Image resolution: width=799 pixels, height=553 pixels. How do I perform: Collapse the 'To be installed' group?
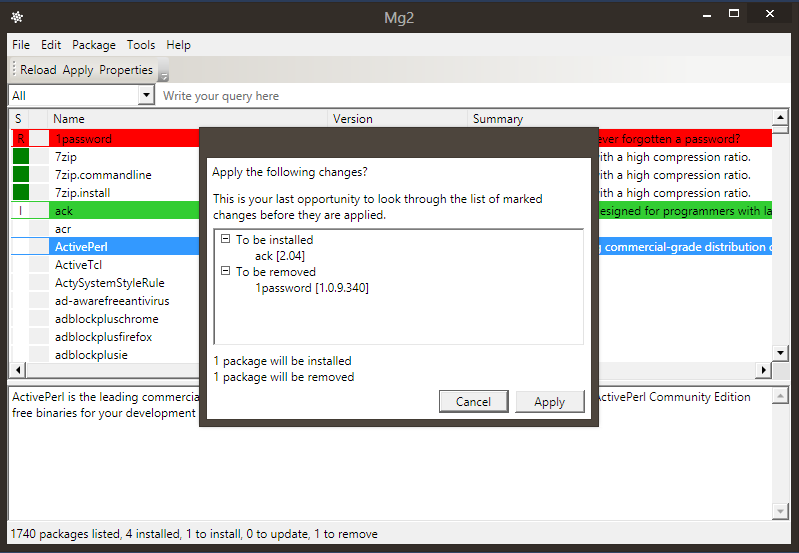pos(226,239)
